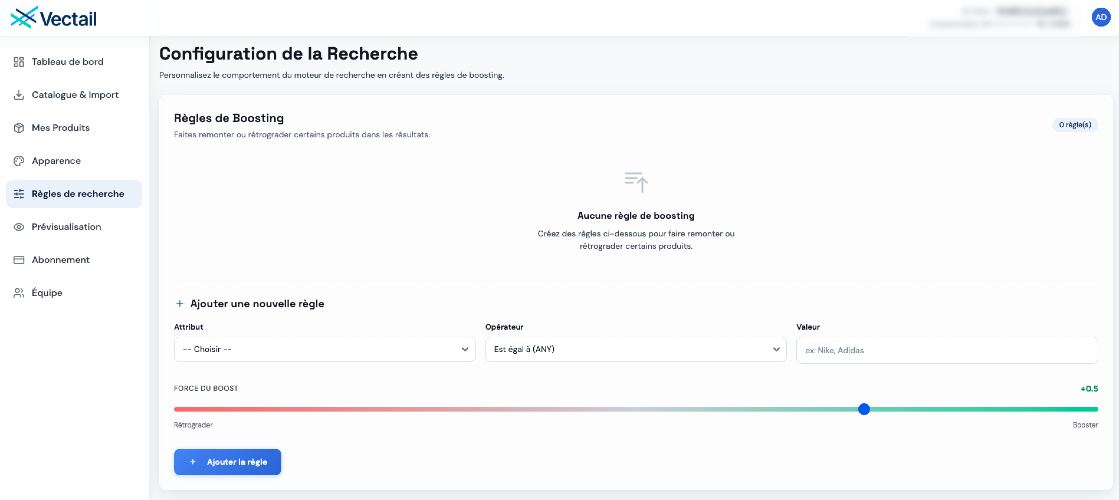Navigate to Équipe section
This screenshot has width=1119, height=500.
47,293
